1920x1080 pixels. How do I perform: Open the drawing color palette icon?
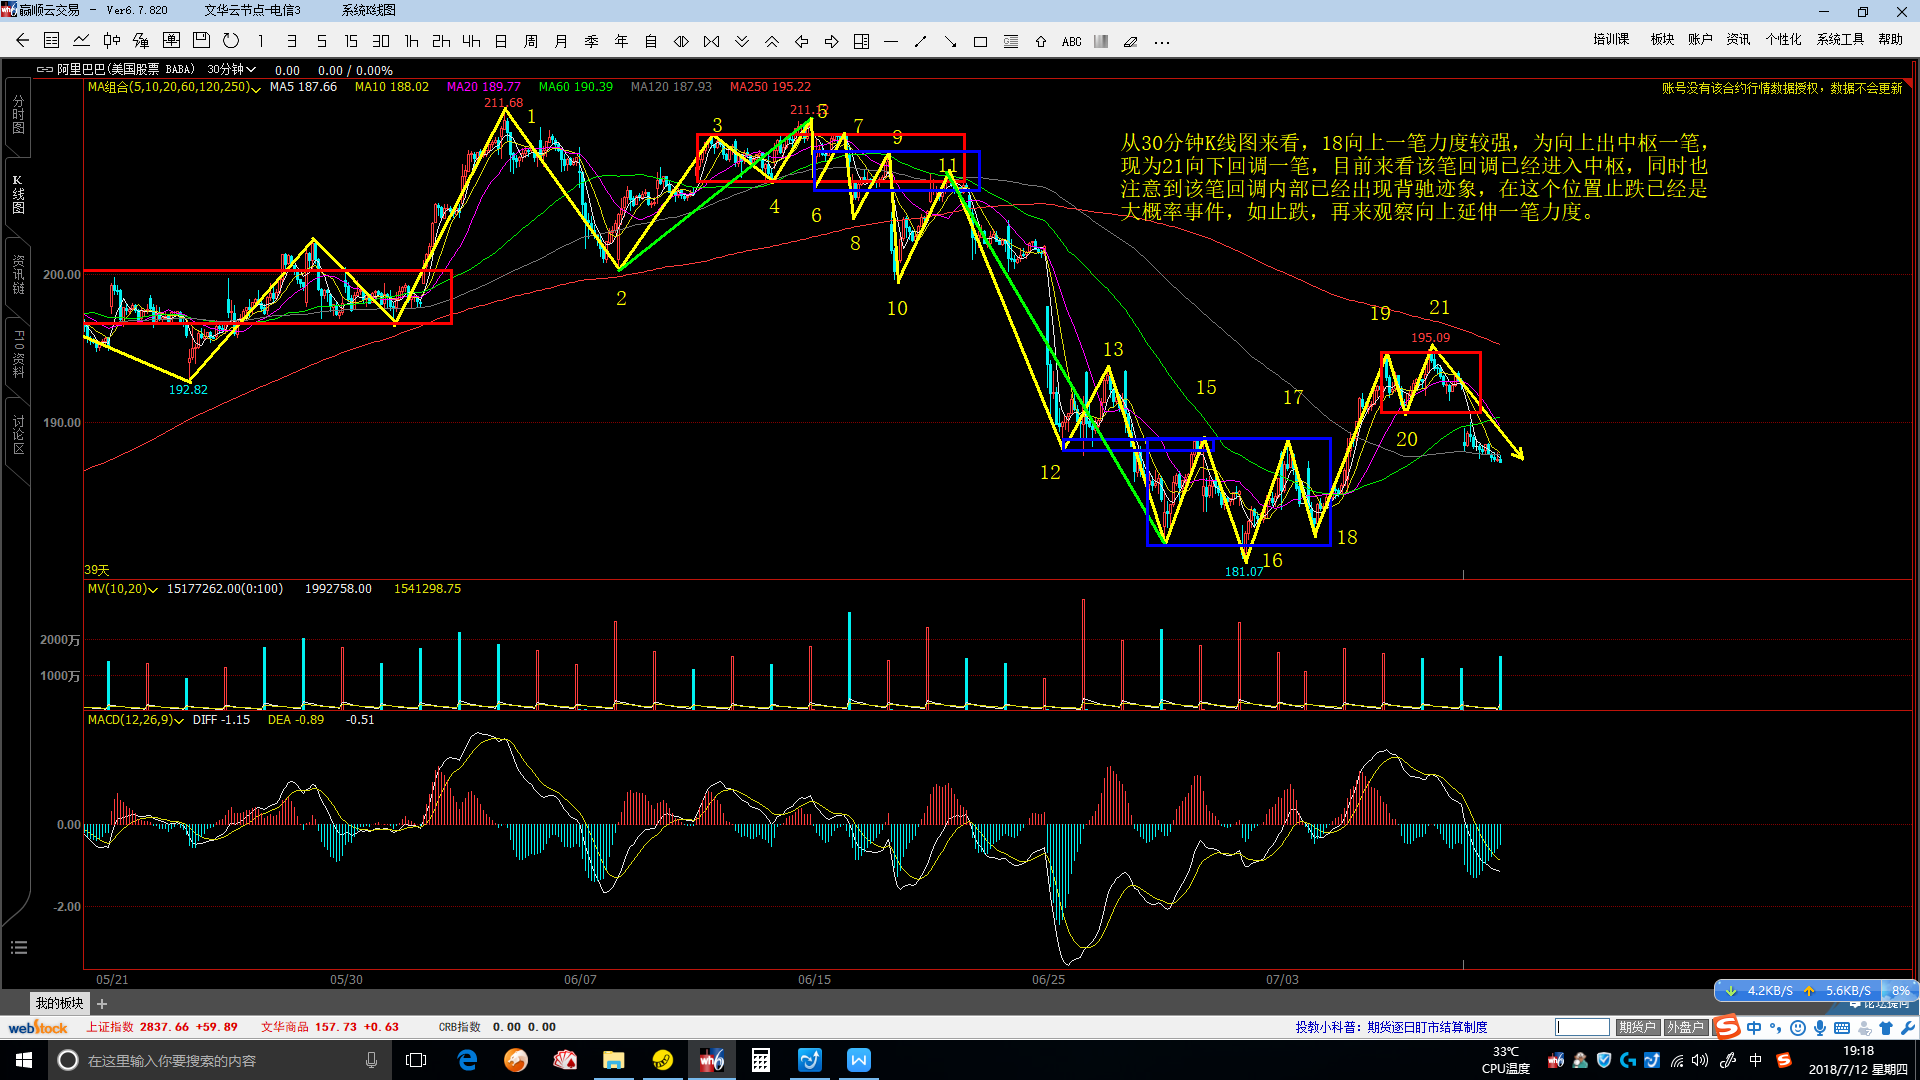pyautogui.click(x=1101, y=41)
